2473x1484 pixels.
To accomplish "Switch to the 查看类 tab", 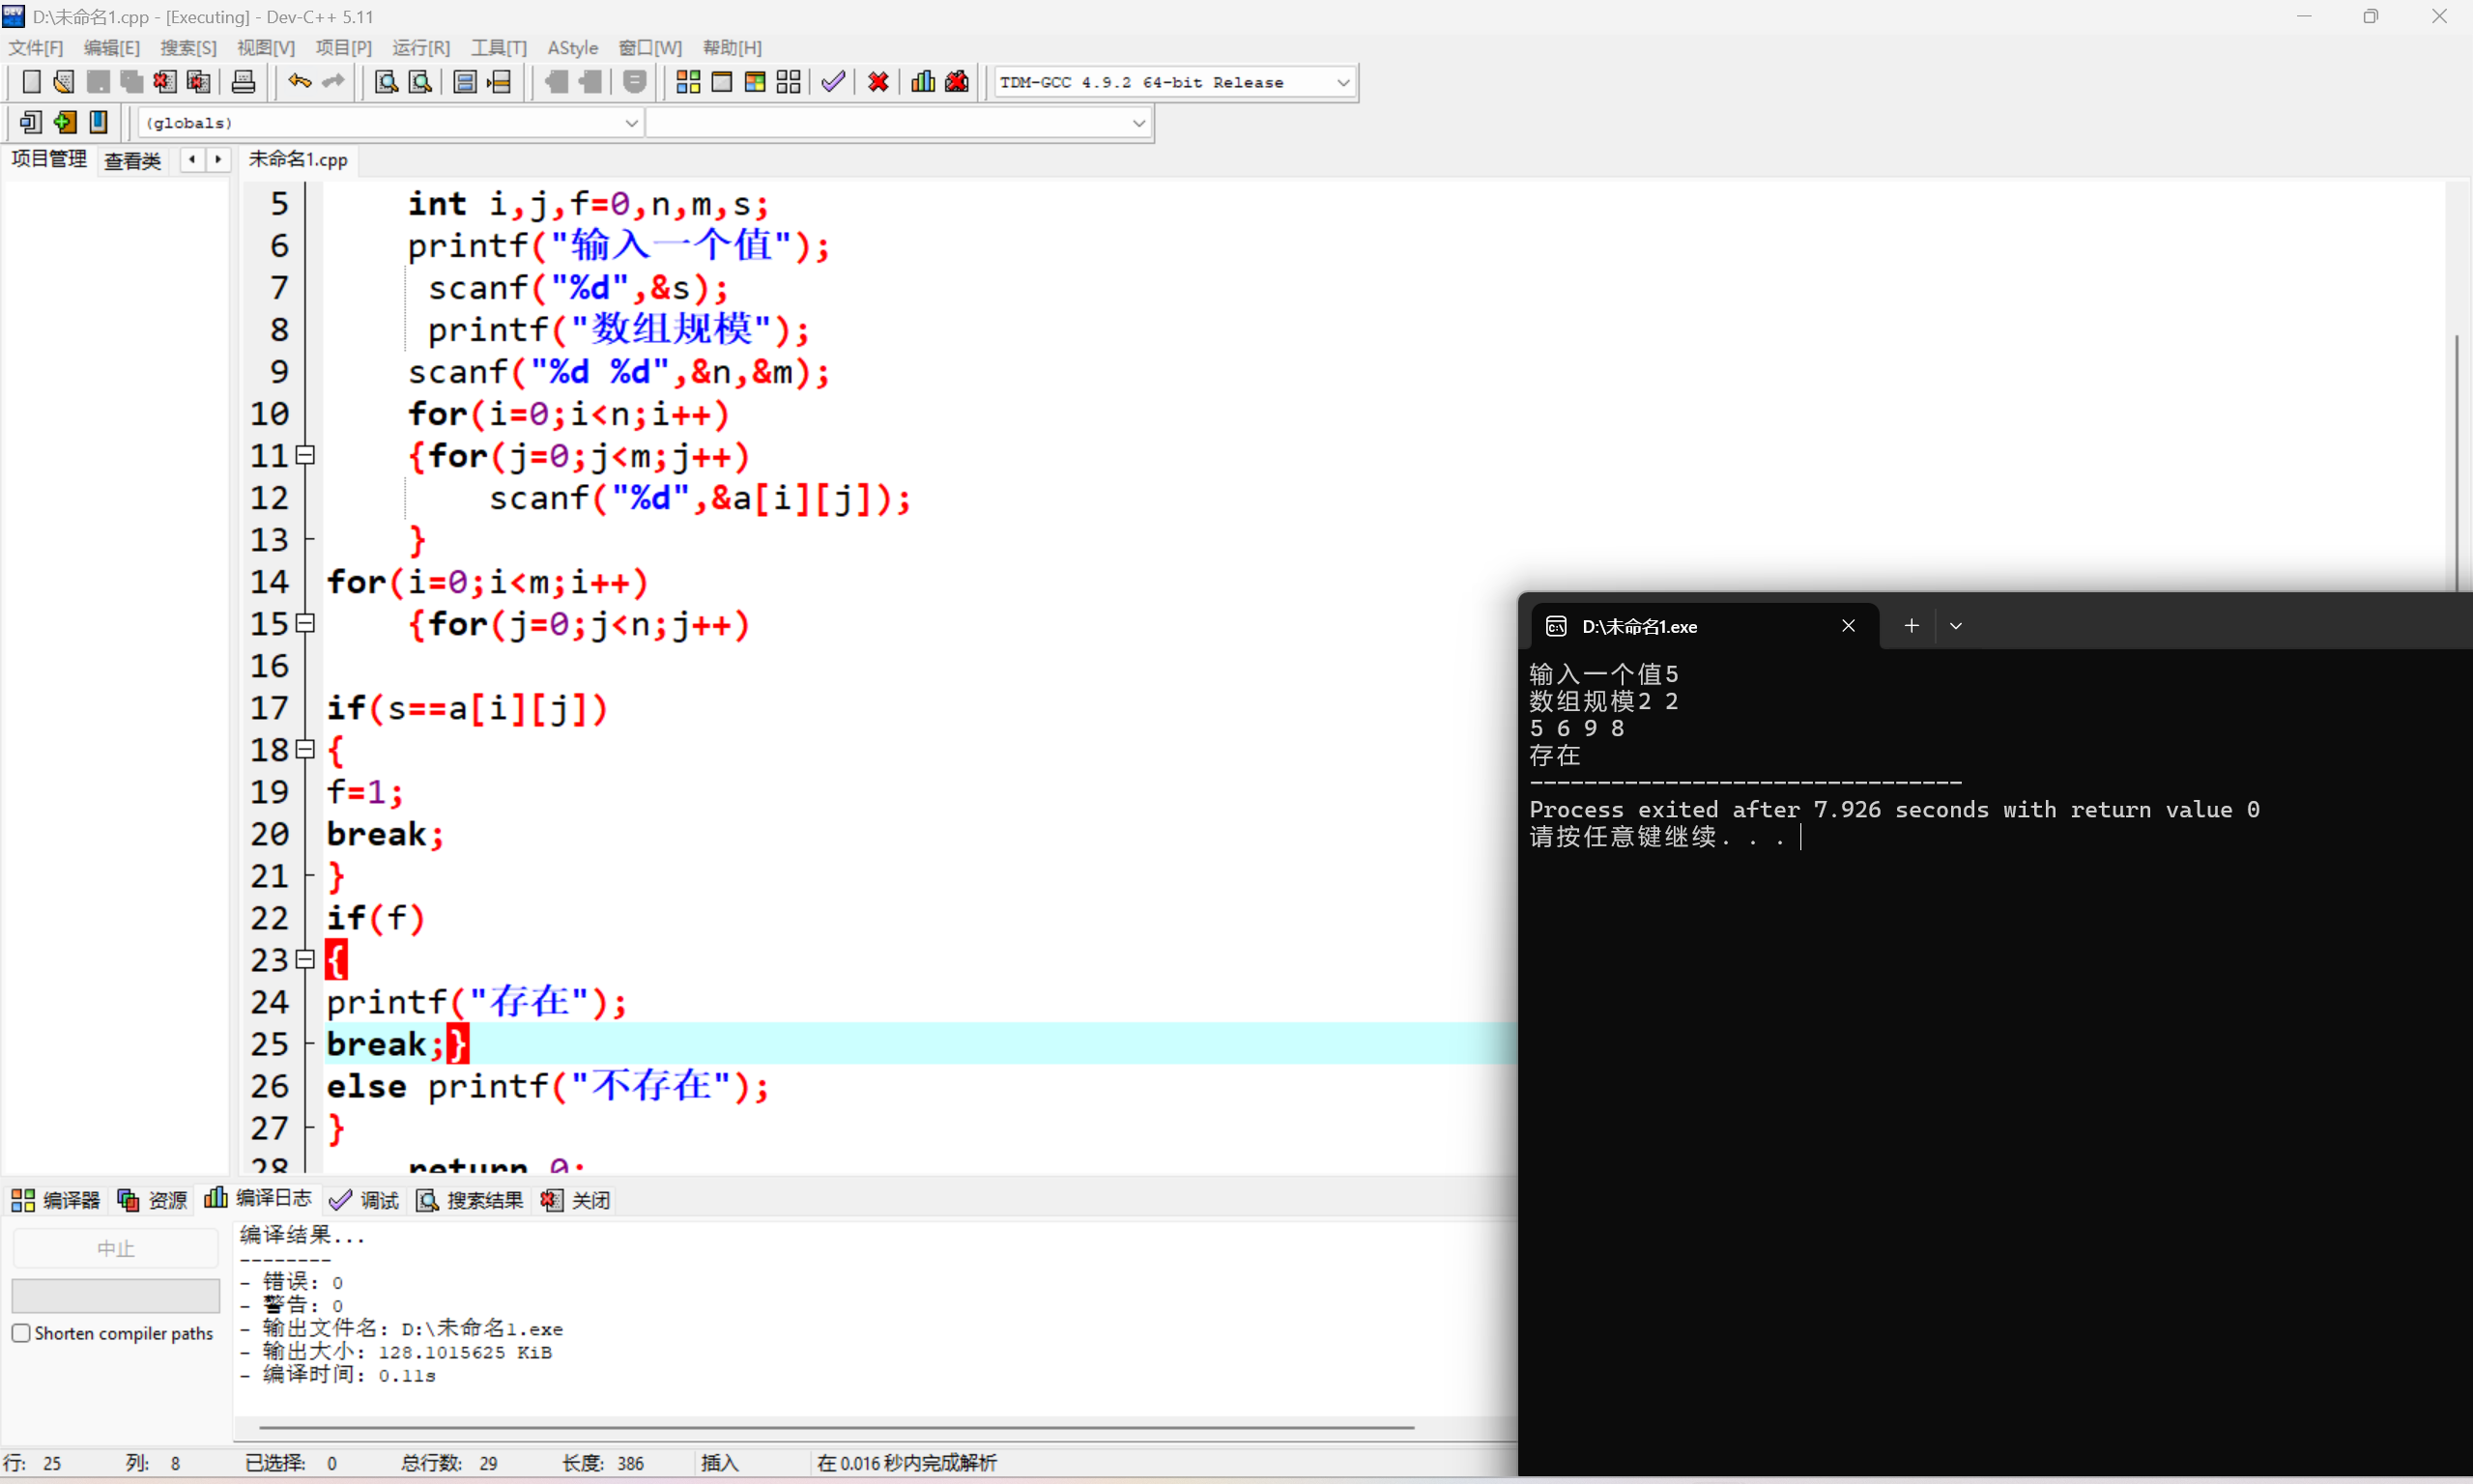I will (133, 160).
